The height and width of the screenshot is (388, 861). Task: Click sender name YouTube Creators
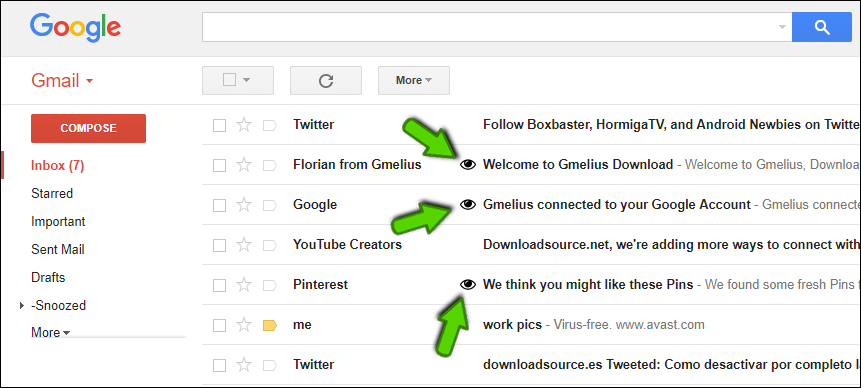pyautogui.click(x=347, y=244)
